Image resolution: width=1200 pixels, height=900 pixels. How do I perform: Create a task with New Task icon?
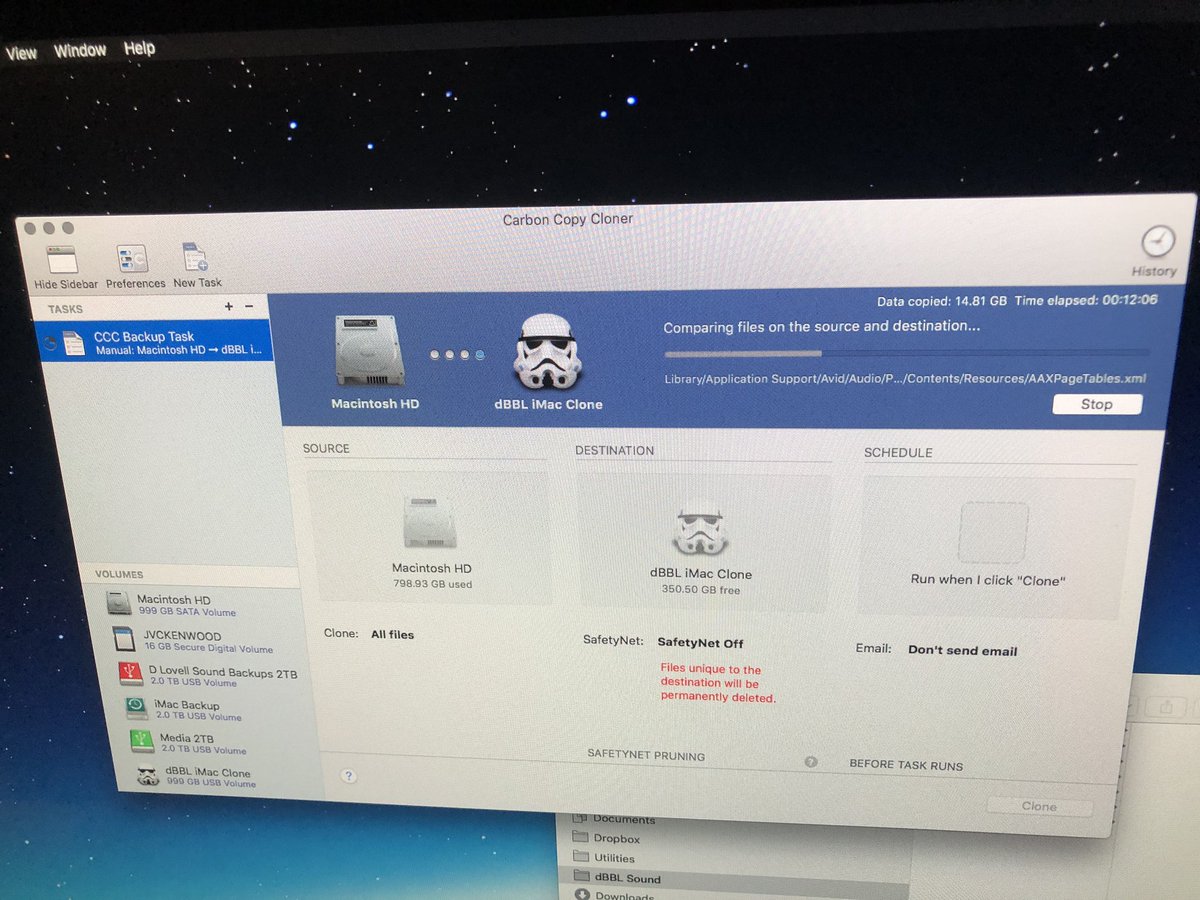click(x=194, y=259)
